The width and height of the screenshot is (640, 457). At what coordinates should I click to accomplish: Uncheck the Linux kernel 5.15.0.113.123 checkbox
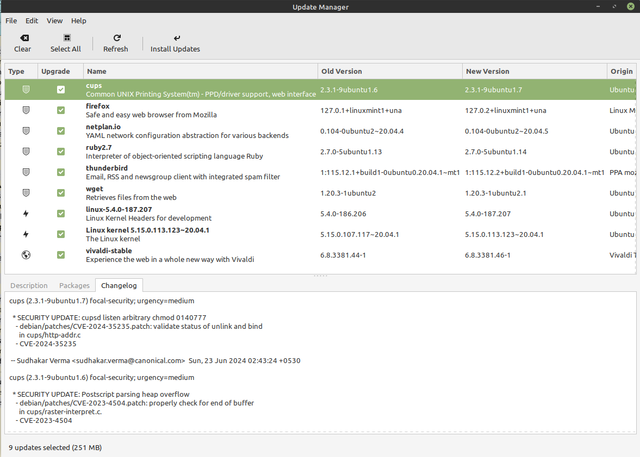[x=61, y=234]
